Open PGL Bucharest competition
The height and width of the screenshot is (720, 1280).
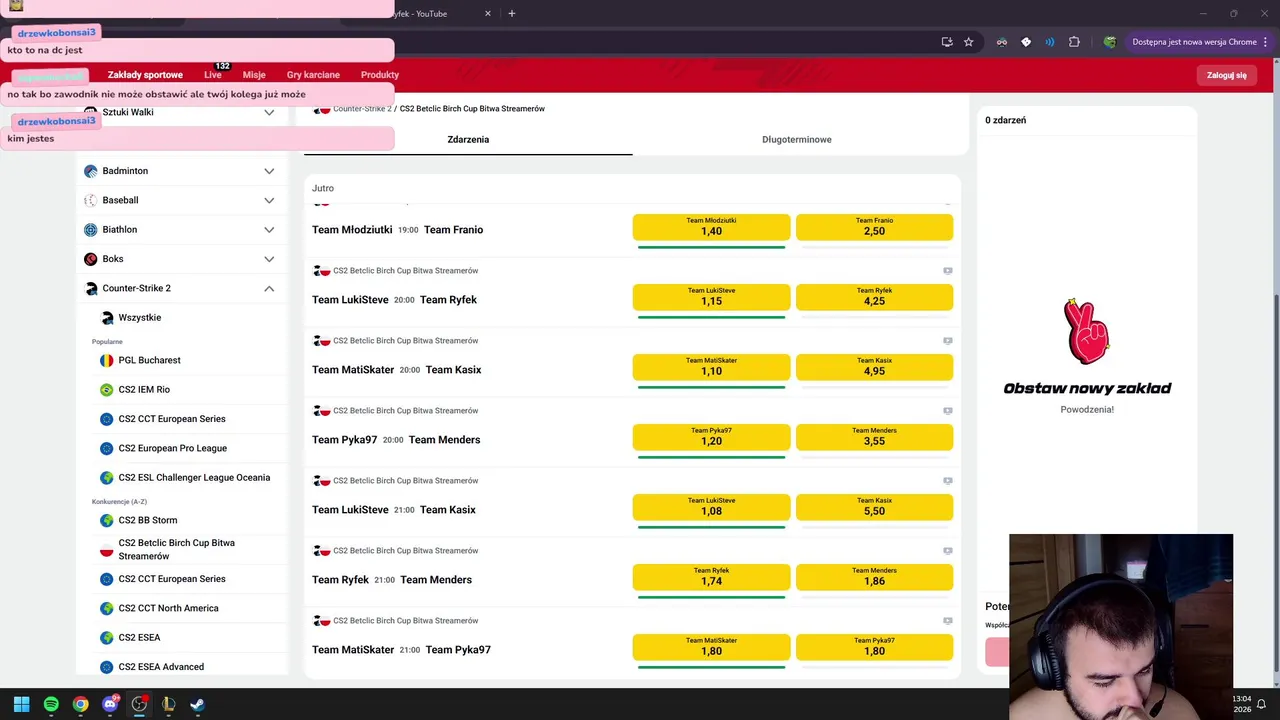coord(150,360)
